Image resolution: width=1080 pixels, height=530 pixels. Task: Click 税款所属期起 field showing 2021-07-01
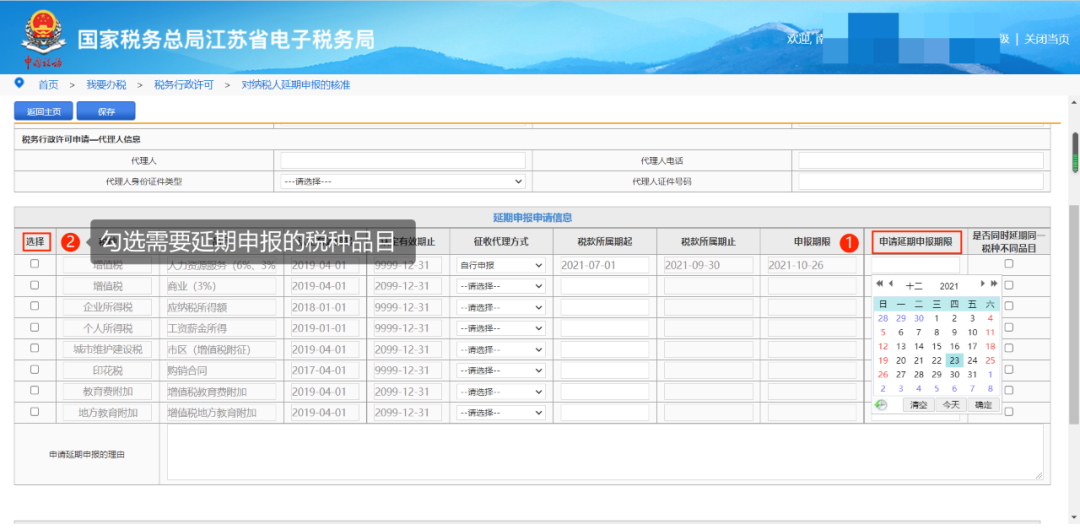(x=605, y=265)
